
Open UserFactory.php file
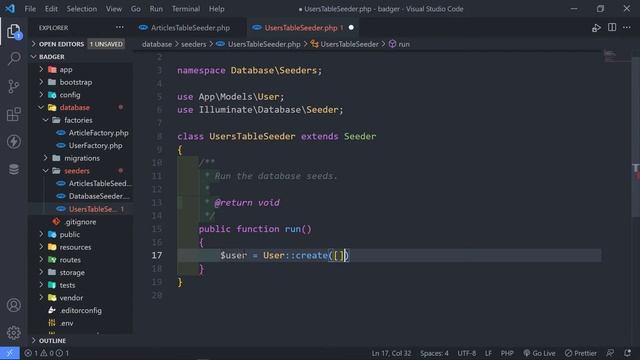(96, 145)
